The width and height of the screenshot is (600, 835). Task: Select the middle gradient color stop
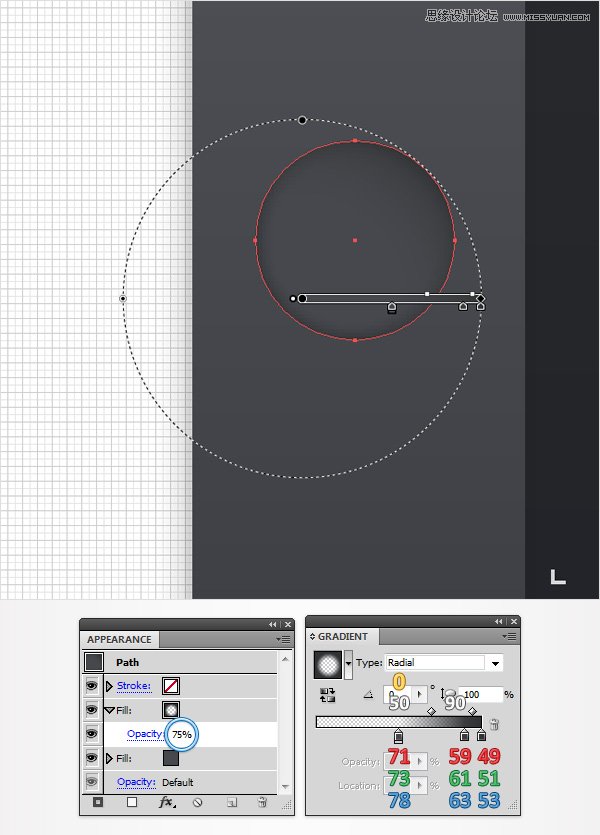464,735
